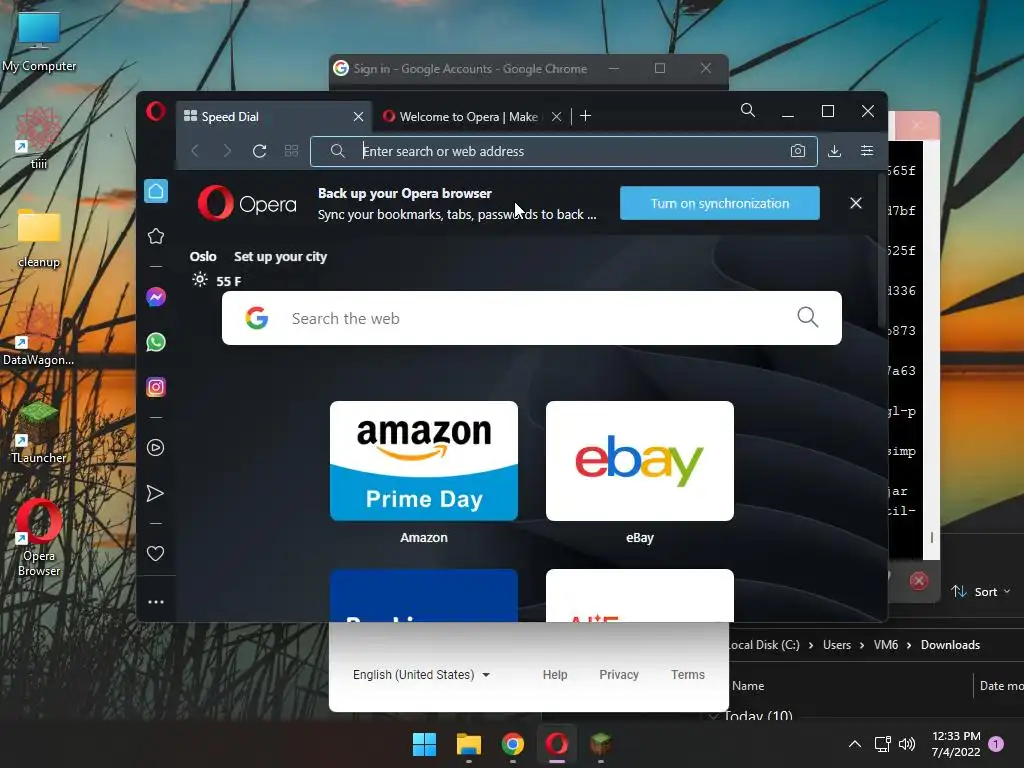The width and height of the screenshot is (1024, 768).
Task: Click red X icon behind Opera window
Action: [x=918, y=581]
